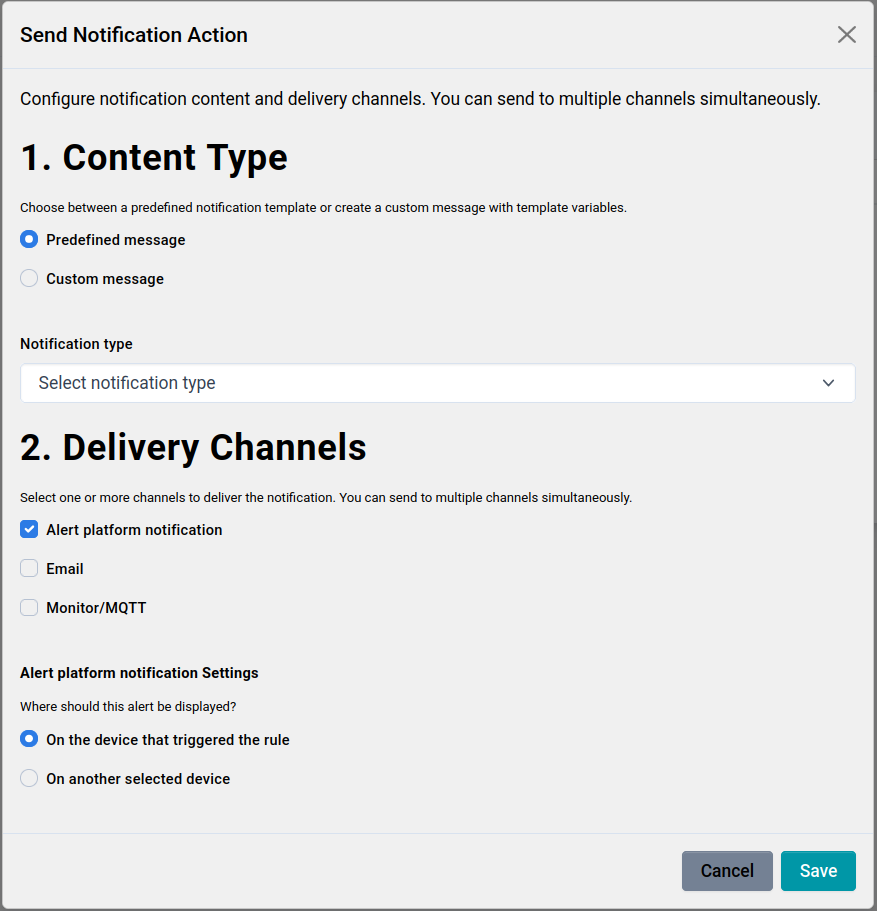The image size is (877, 911).
Task: Click the 'Notification type' field label
Action: 76,344
